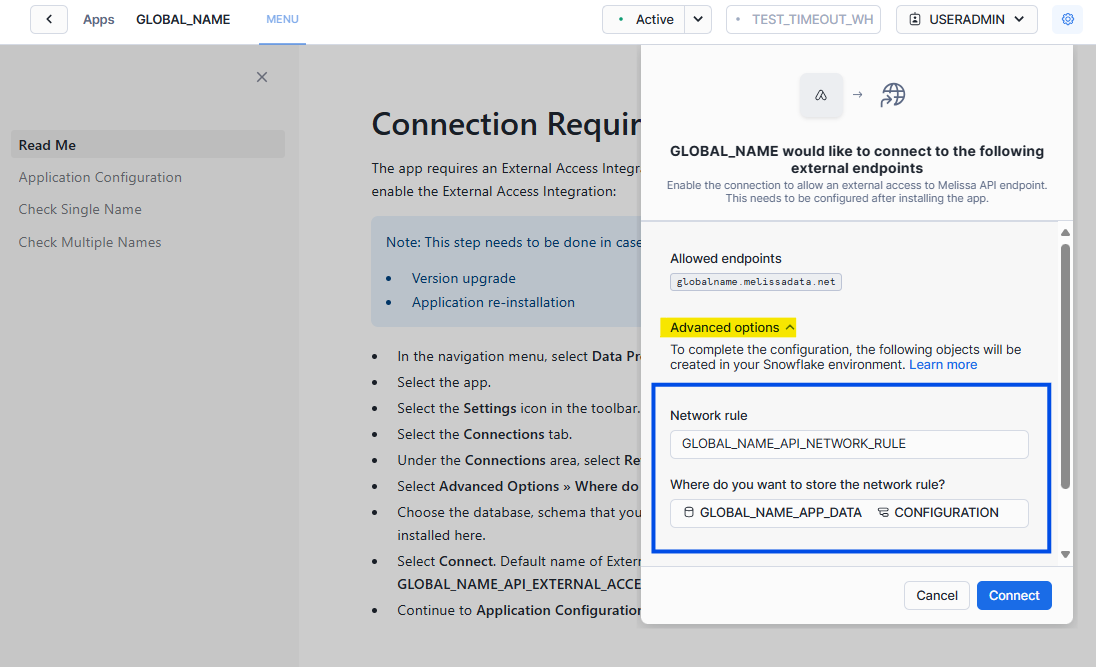Open the settings gear icon

click(x=1067, y=20)
